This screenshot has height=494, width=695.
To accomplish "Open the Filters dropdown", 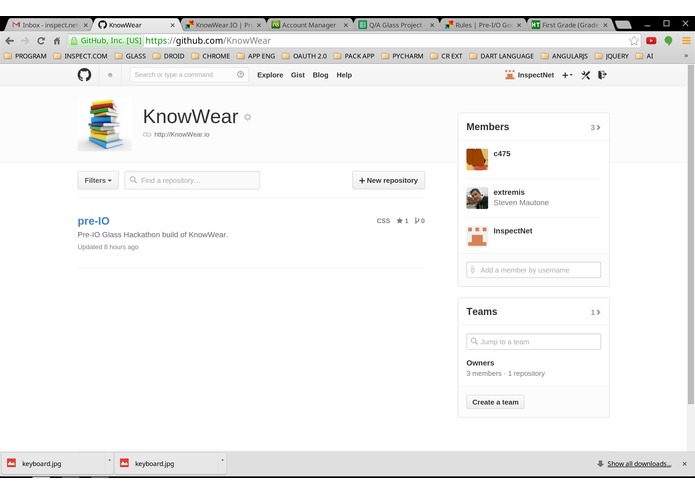I will [98, 180].
